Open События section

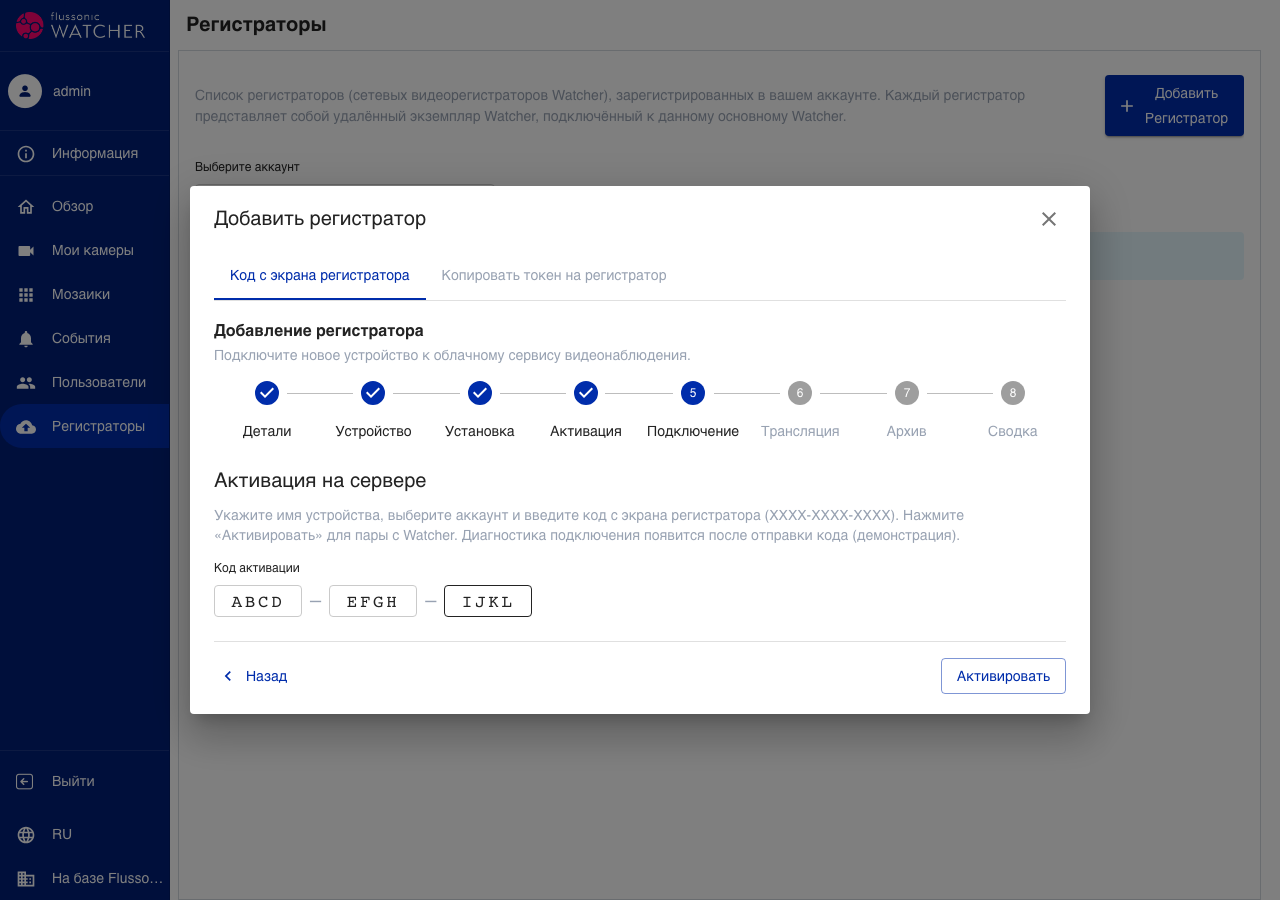click(x=85, y=339)
